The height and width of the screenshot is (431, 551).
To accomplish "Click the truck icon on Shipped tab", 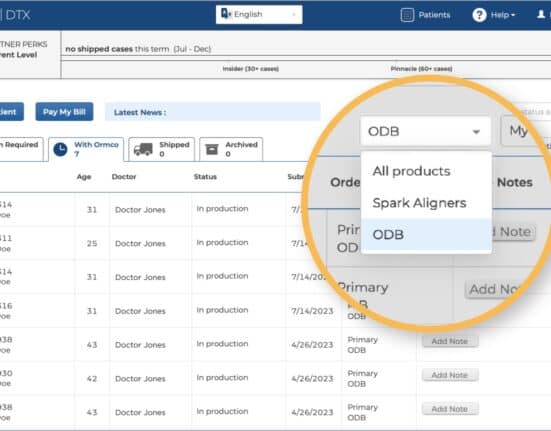I will coord(143,149).
